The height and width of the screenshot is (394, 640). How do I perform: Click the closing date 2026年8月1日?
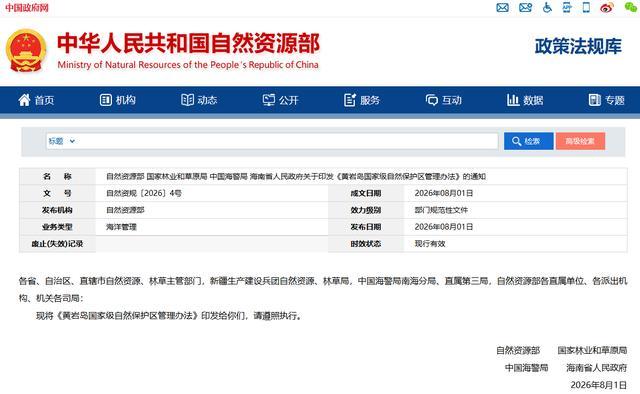(598, 385)
